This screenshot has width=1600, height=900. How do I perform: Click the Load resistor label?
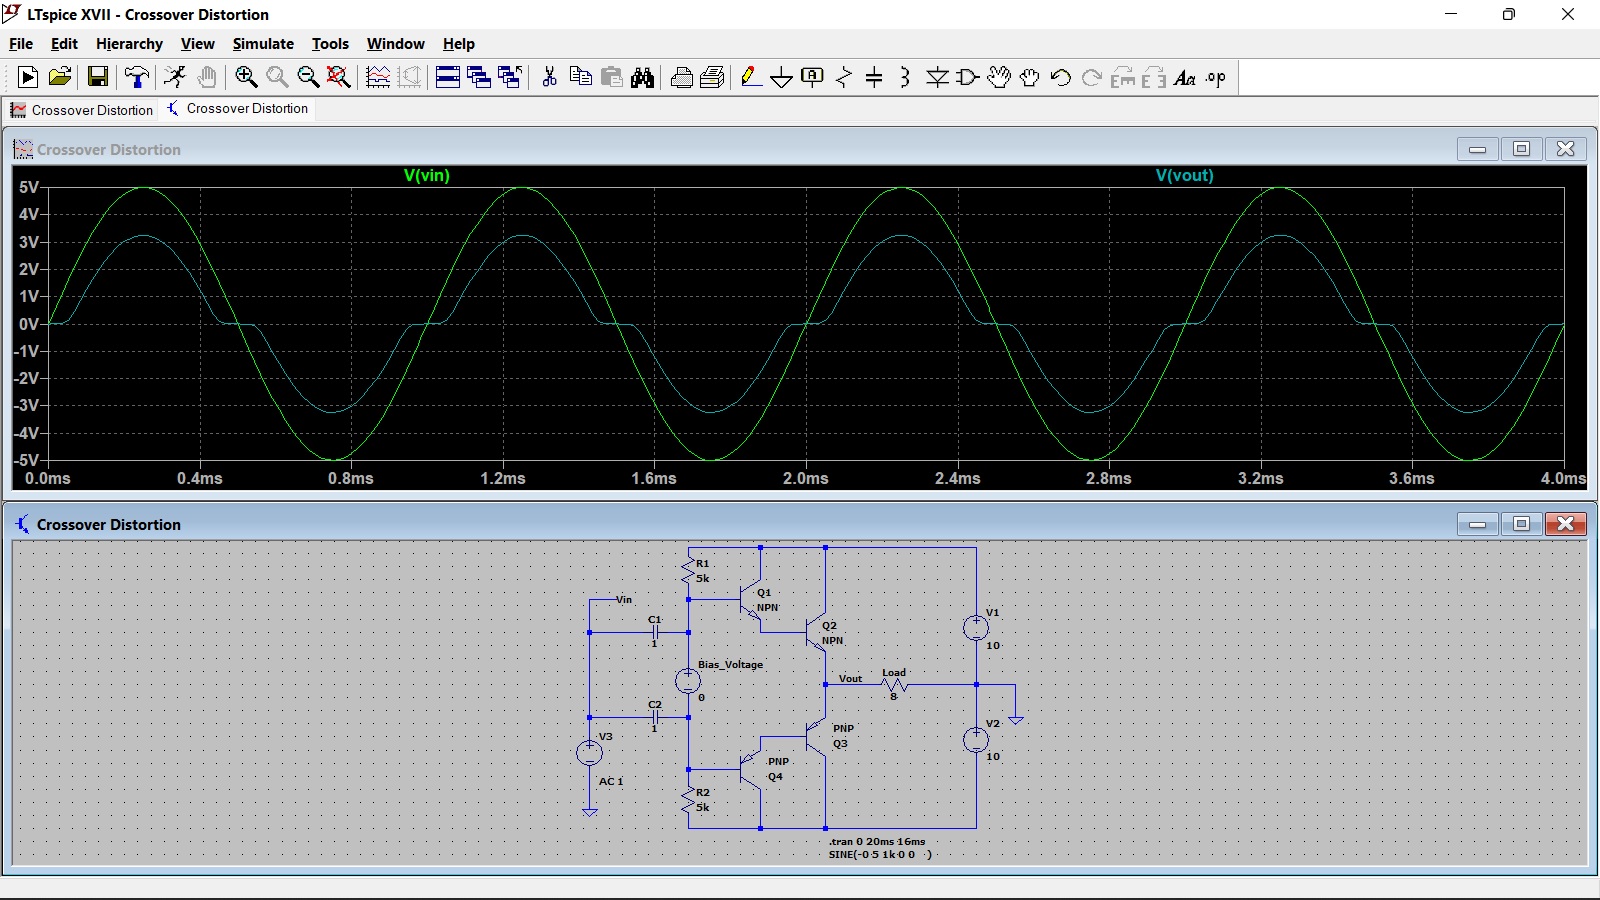point(894,673)
